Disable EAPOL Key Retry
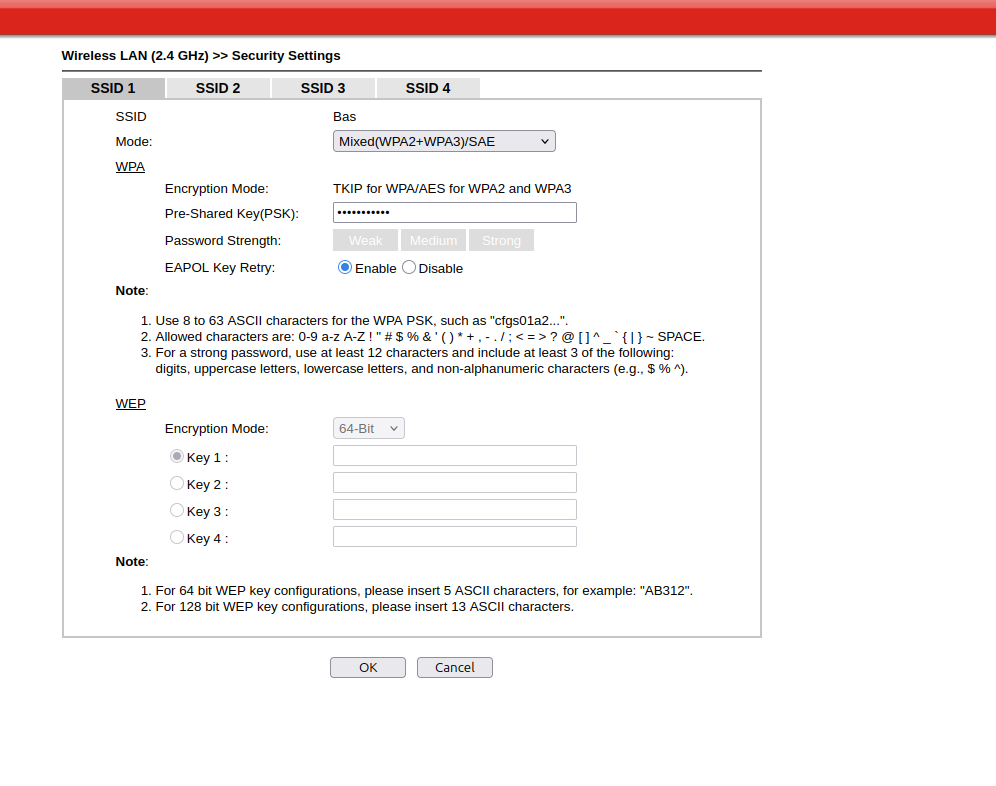996x786 pixels. pyautogui.click(x=409, y=268)
